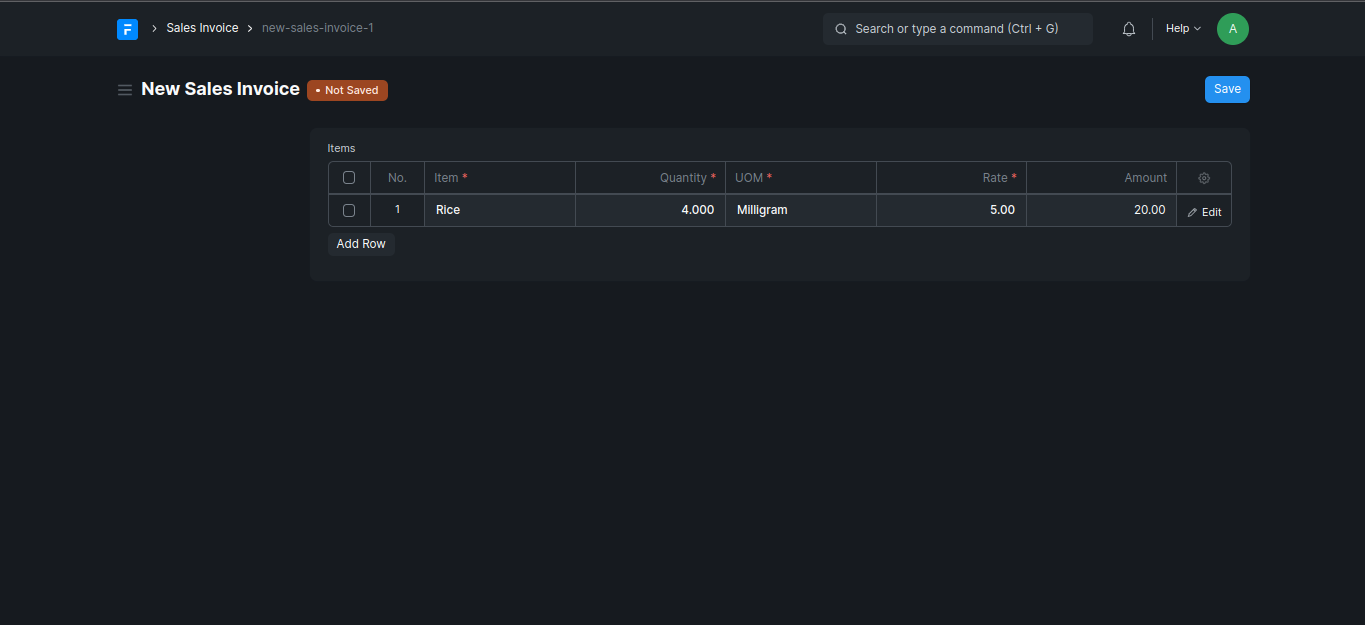Open the Milligram UOM field
This screenshot has width=1365, height=625.
[x=800, y=210]
